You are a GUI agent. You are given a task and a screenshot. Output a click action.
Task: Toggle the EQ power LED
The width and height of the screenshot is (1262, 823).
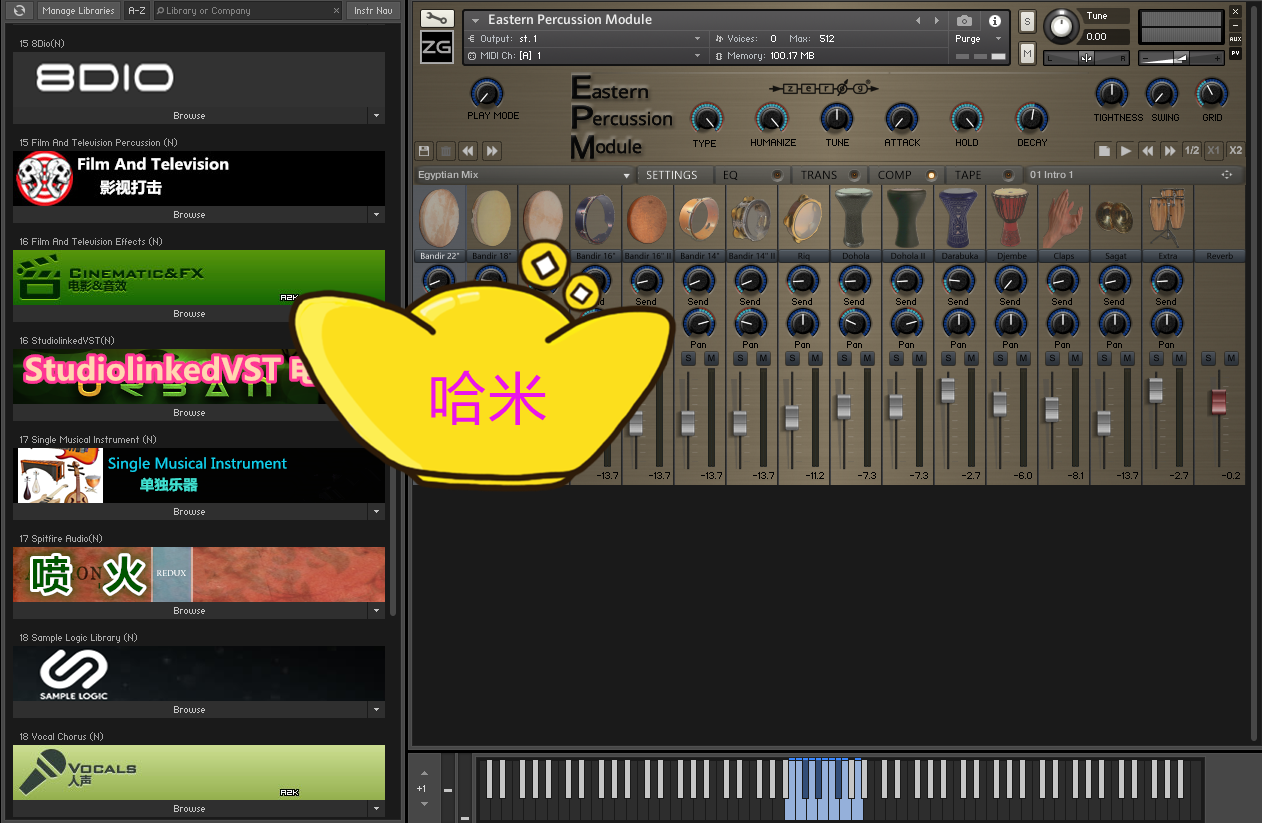777,175
